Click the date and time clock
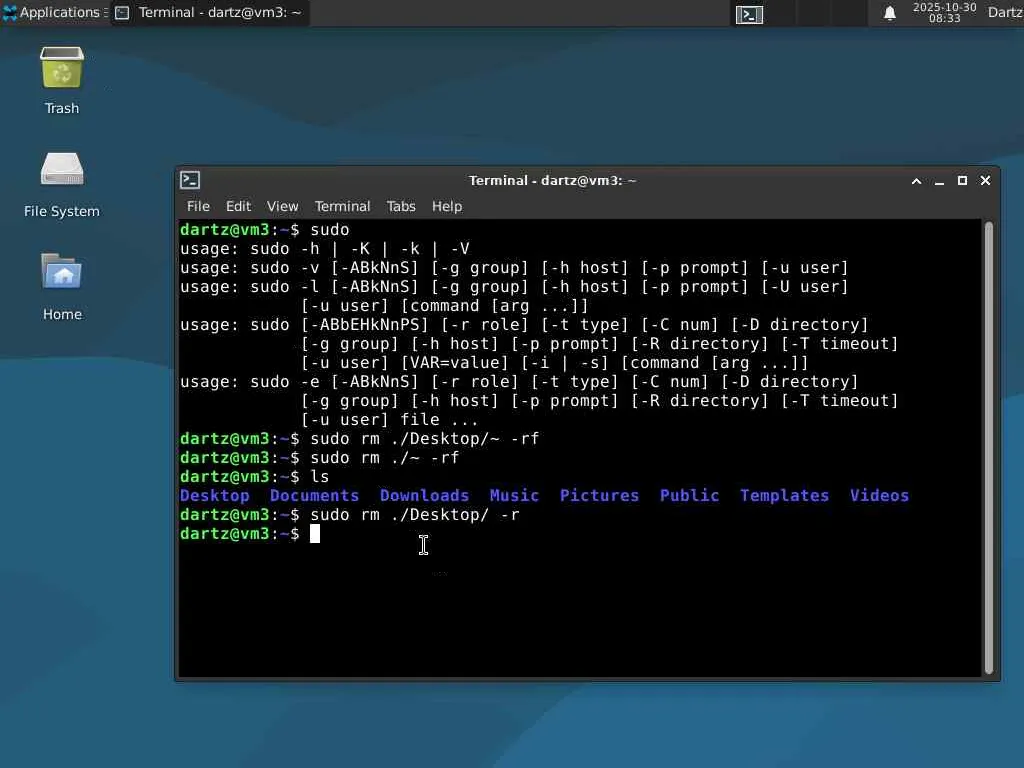The height and width of the screenshot is (768, 1024). tap(944, 12)
